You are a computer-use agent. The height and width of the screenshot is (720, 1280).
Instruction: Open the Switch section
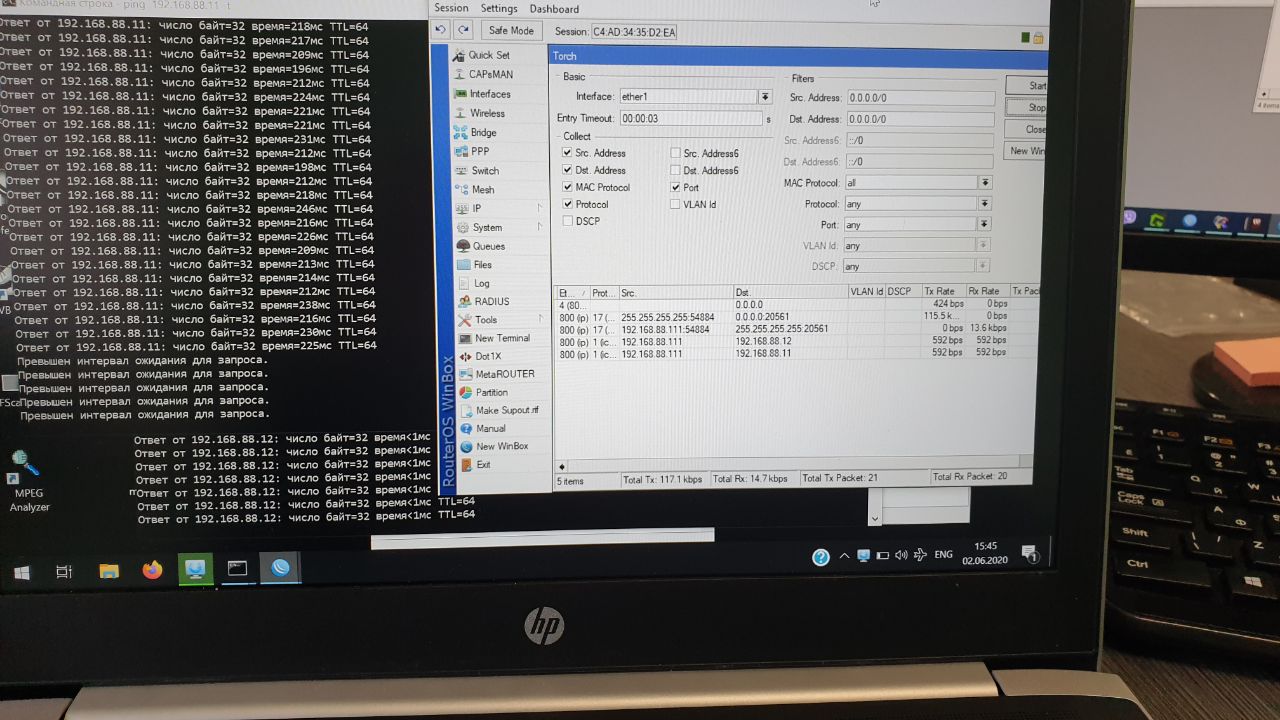485,170
